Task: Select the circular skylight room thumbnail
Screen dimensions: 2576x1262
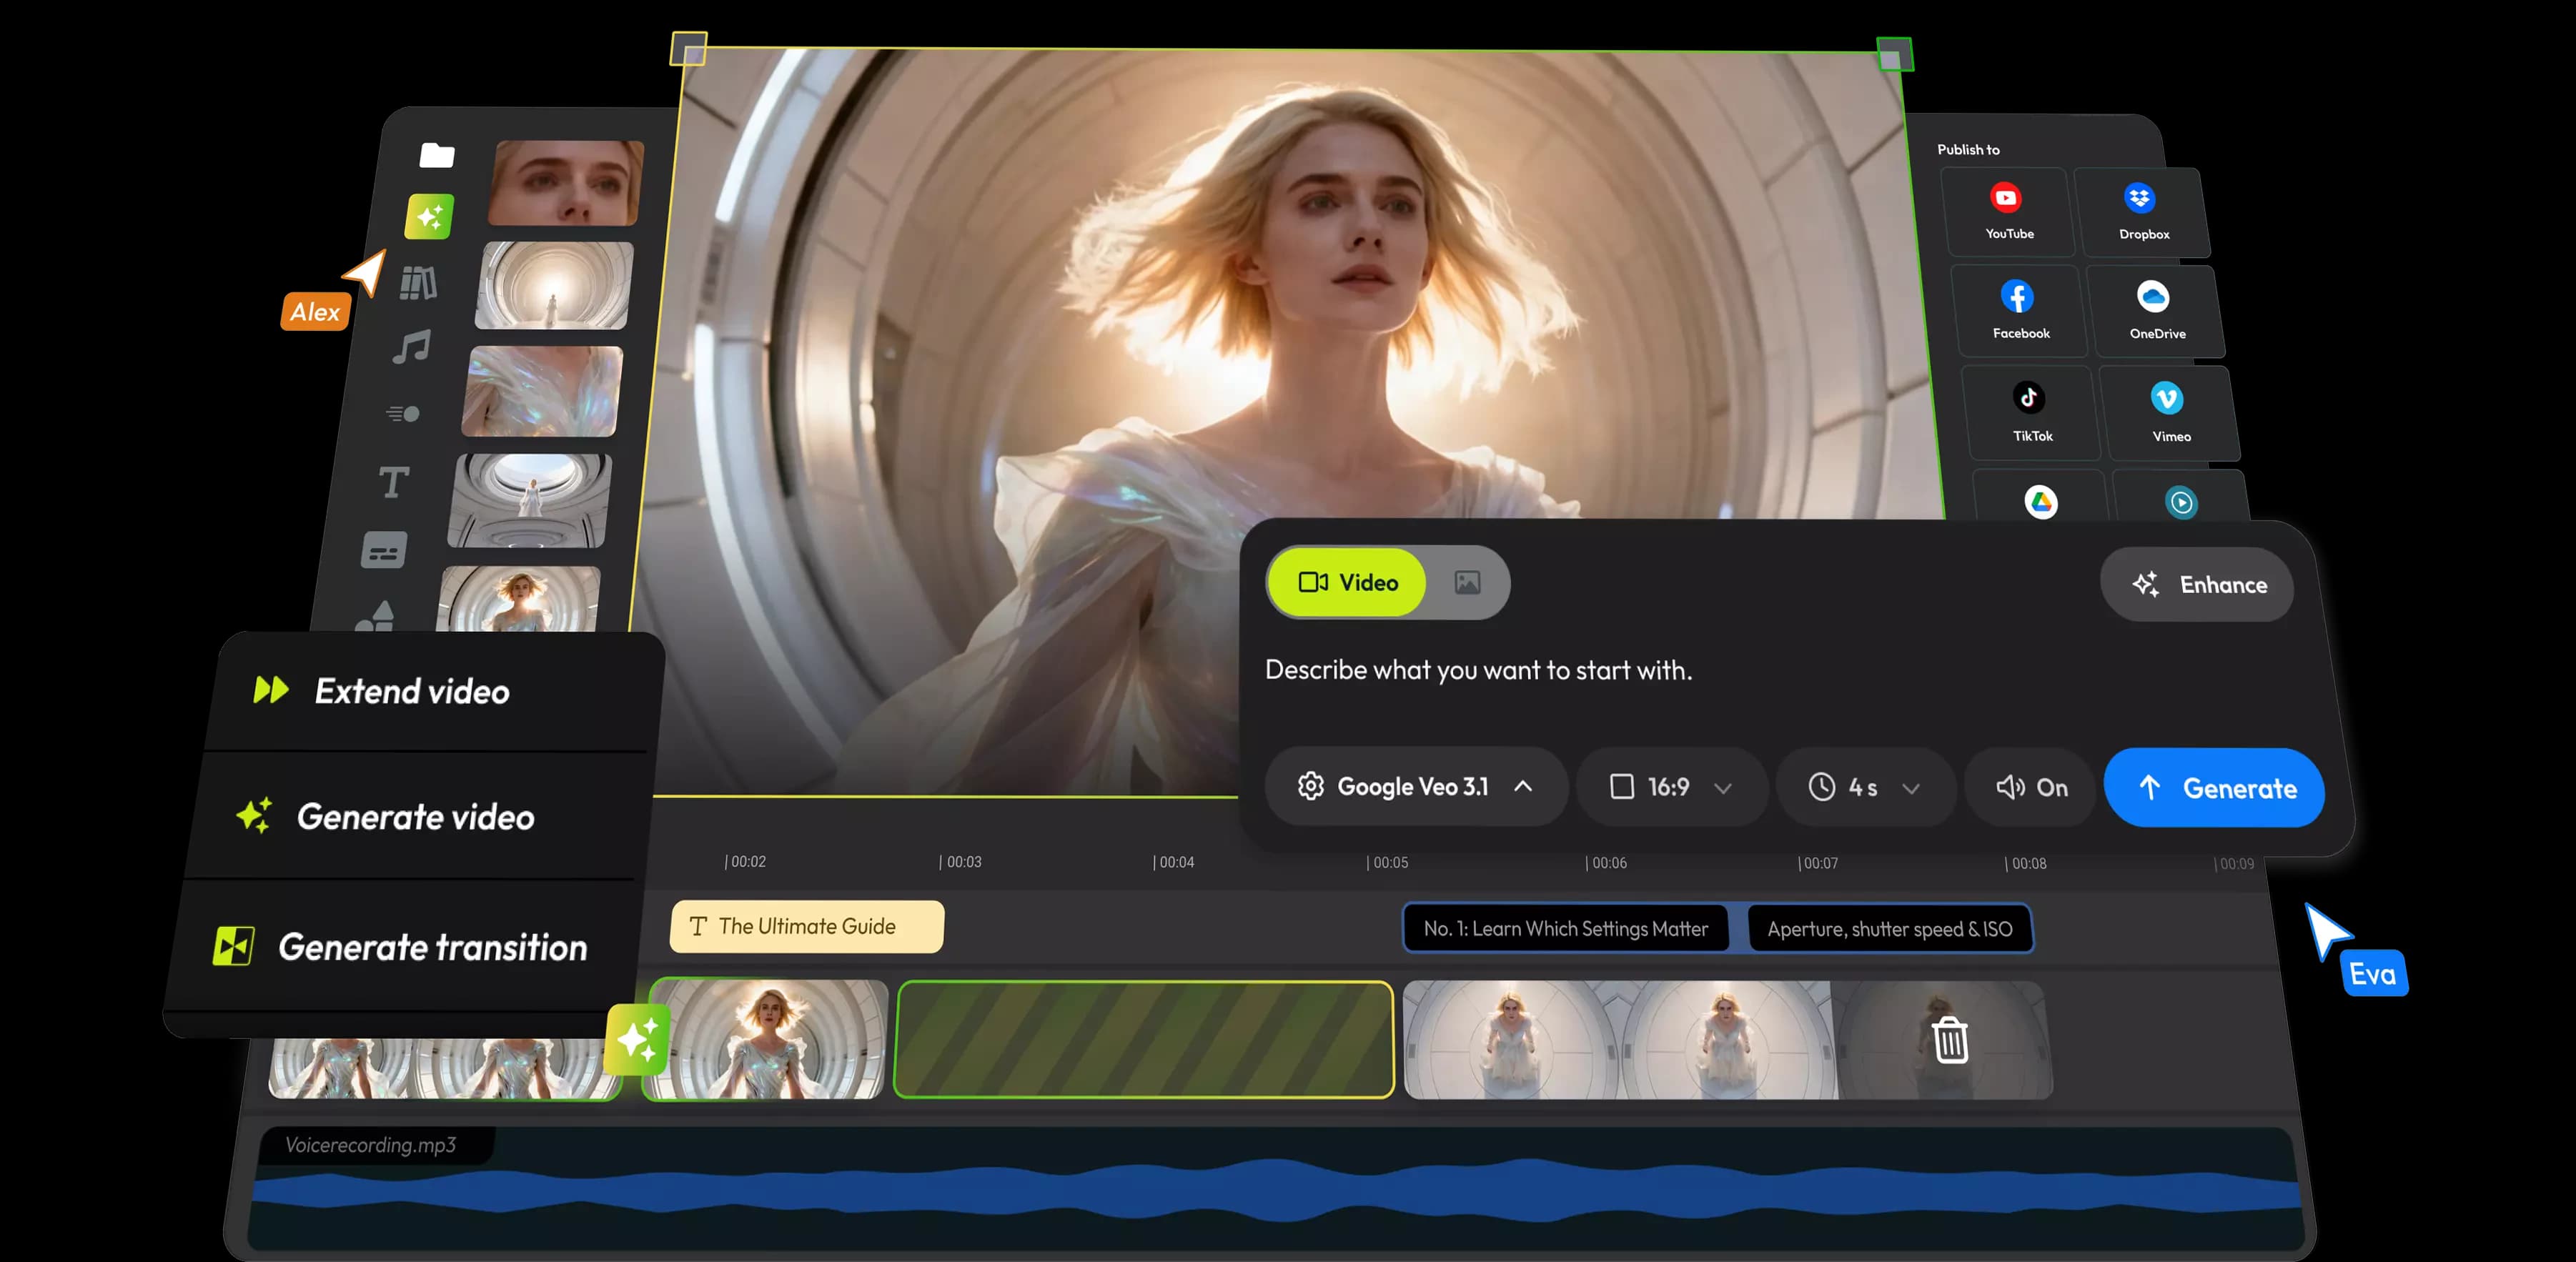Action: (529, 500)
